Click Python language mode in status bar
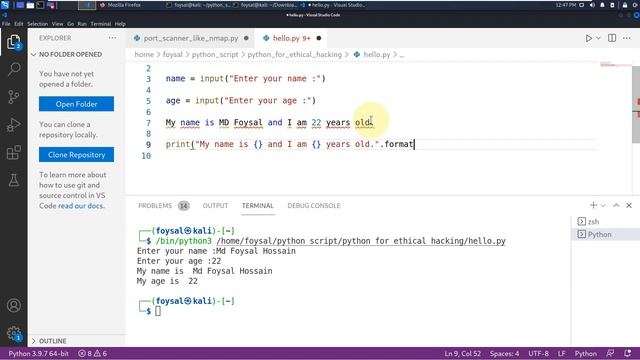The width and height of the screenshot is (640, 360). coord(586,353)
